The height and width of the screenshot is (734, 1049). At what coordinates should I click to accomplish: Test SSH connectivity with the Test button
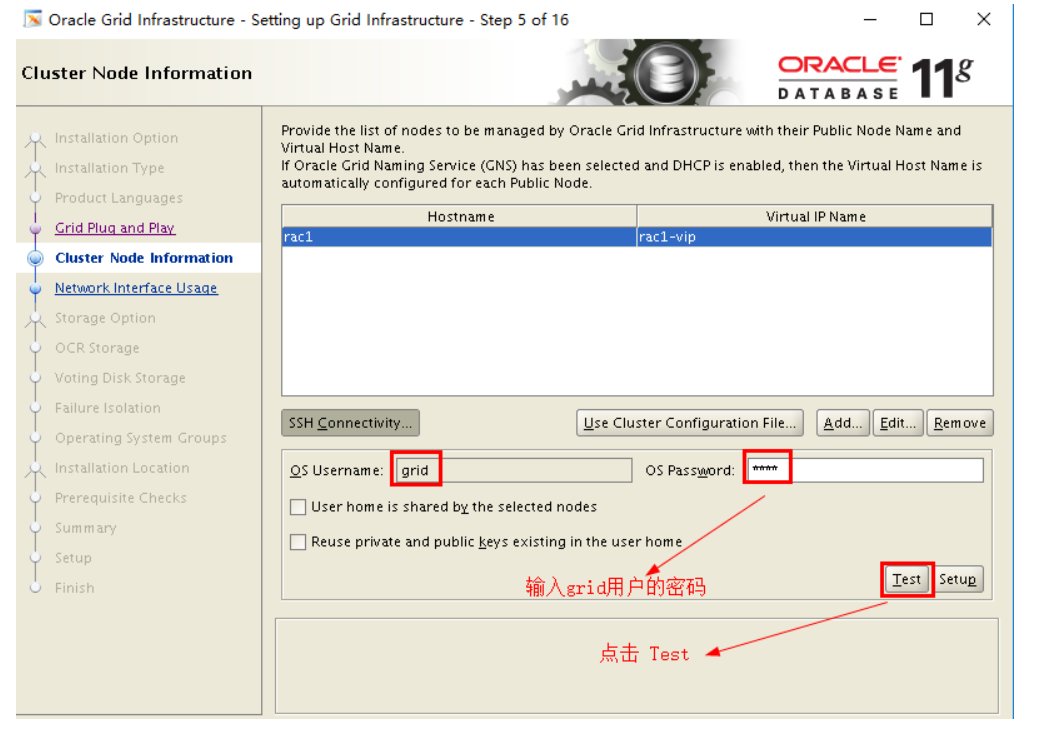tap(907, 579)
